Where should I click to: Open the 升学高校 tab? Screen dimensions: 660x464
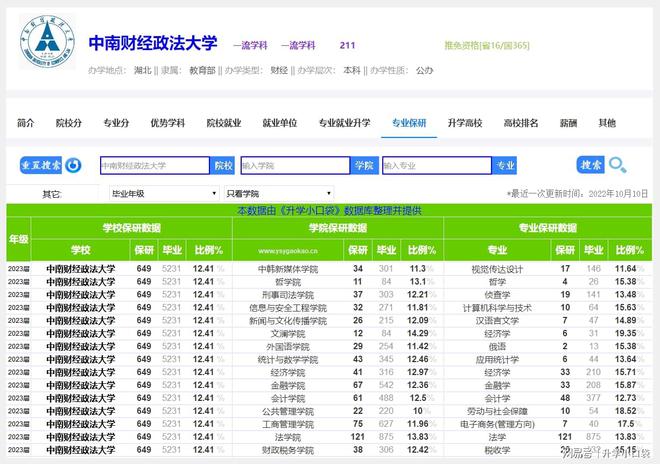point(465,123)
